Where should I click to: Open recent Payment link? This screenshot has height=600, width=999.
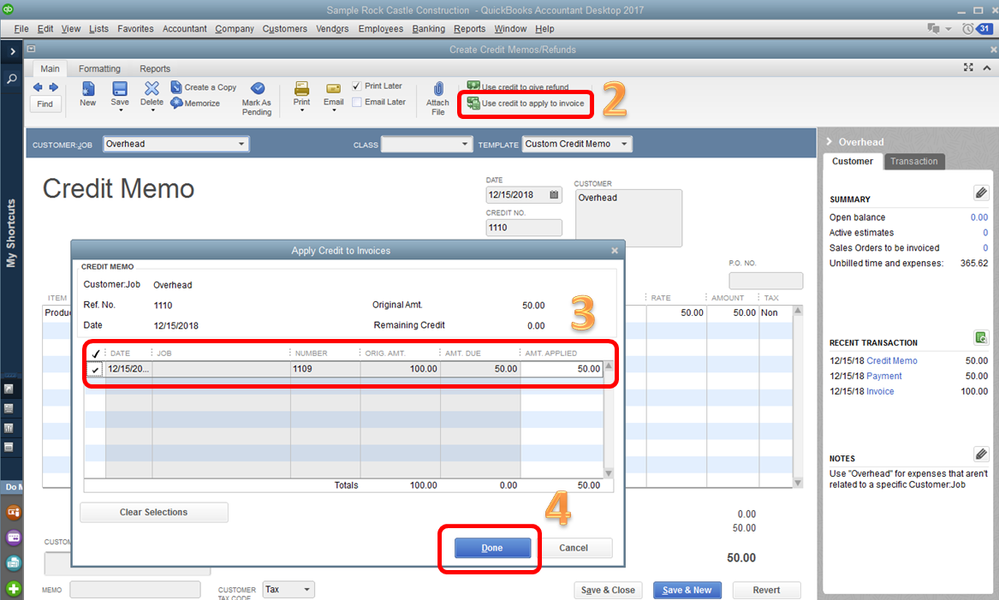pyautogui.click(x=884, y=376)
